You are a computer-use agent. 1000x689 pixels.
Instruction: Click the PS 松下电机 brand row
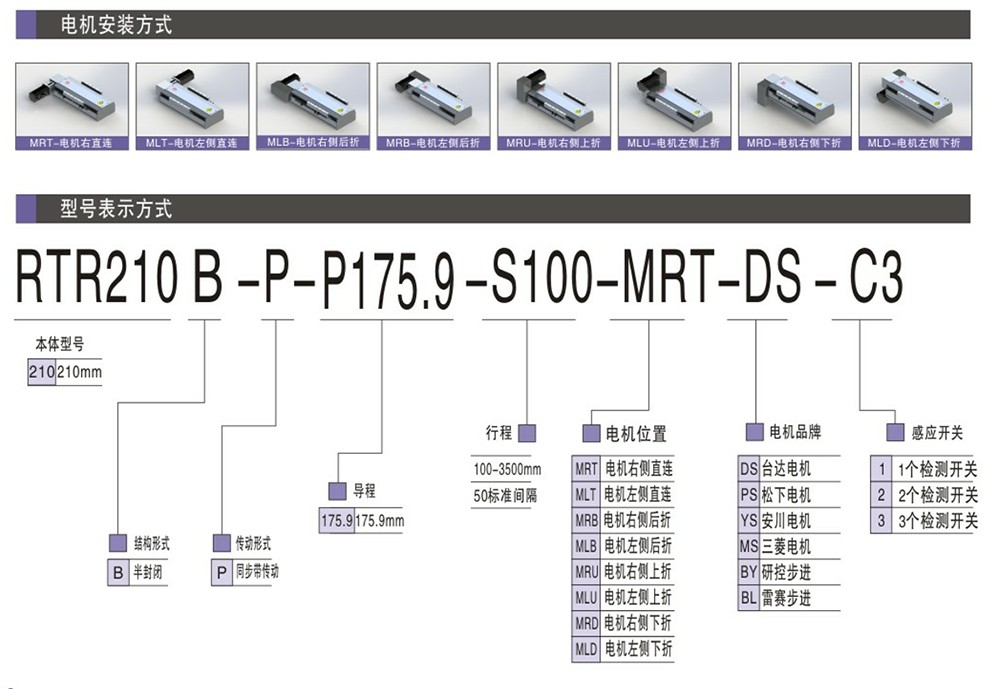(789, 494)
